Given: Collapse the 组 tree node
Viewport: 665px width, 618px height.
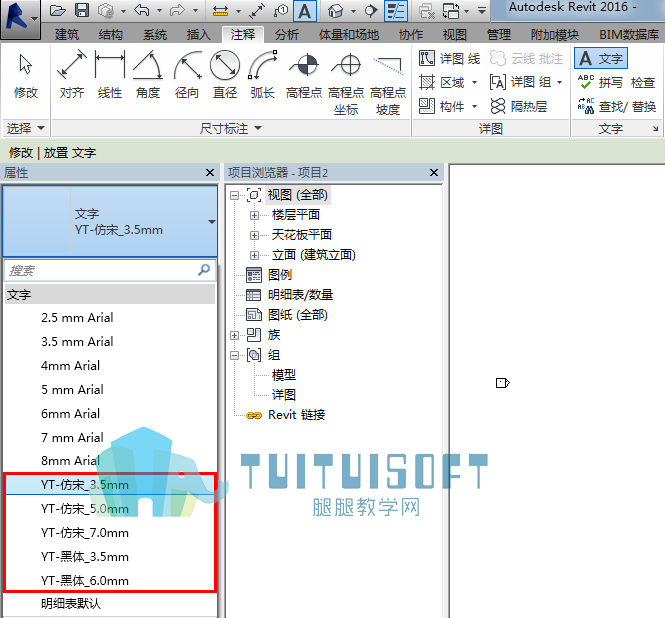Looking at the screenshot, I should pyautogui.click(x=234, y=355).
